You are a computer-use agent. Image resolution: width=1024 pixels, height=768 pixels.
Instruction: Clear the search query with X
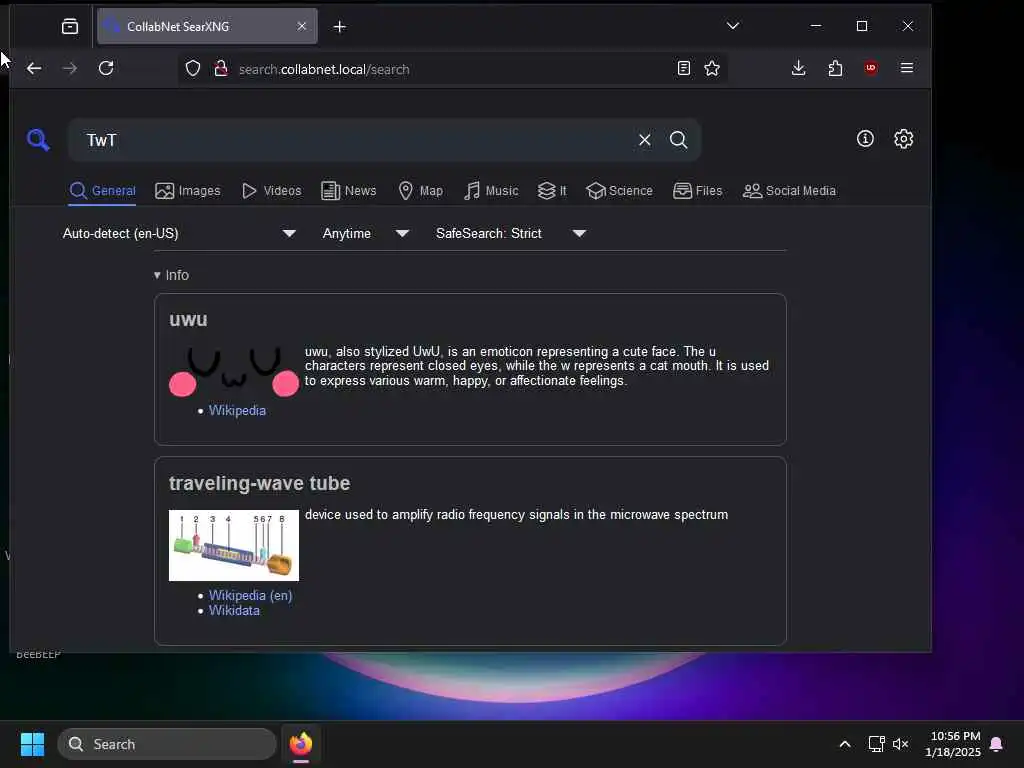(645, 140)
